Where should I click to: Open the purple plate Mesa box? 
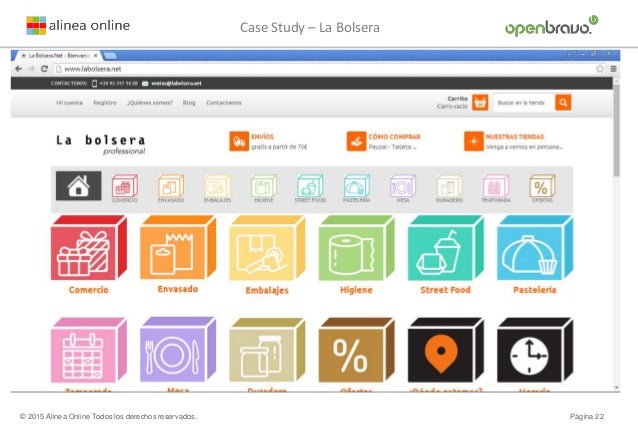(178, 350)
